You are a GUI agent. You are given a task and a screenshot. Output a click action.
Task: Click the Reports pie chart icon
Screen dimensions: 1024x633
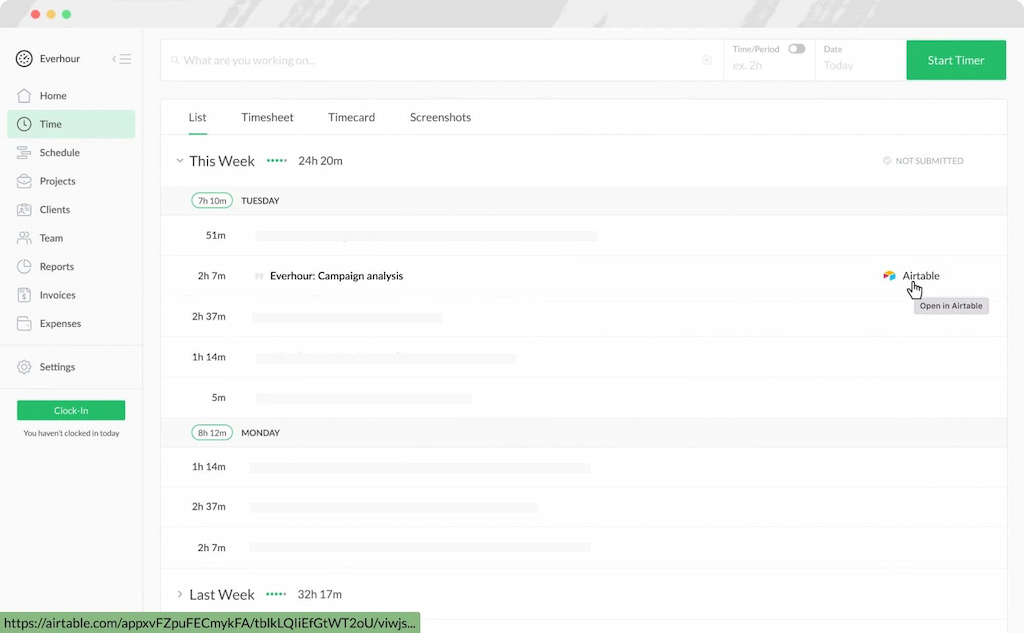click(24, 267)
